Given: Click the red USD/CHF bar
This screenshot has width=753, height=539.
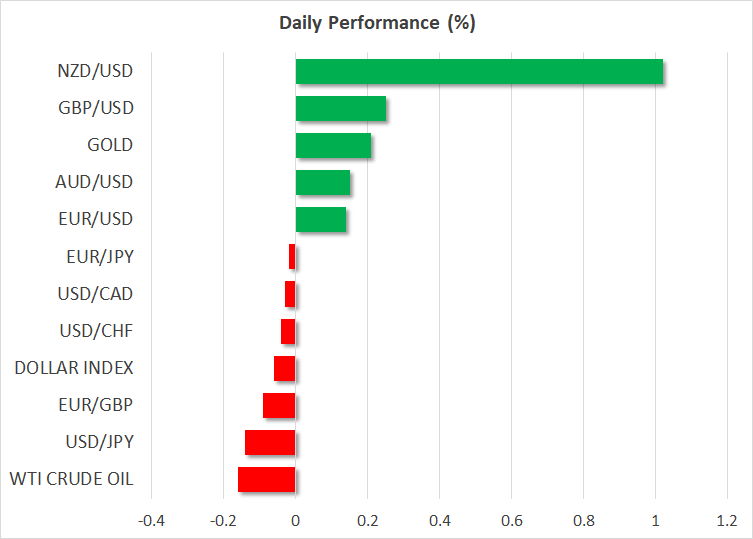Looking at the screenshot, I should pyautogui.click(x=288, y=331).
